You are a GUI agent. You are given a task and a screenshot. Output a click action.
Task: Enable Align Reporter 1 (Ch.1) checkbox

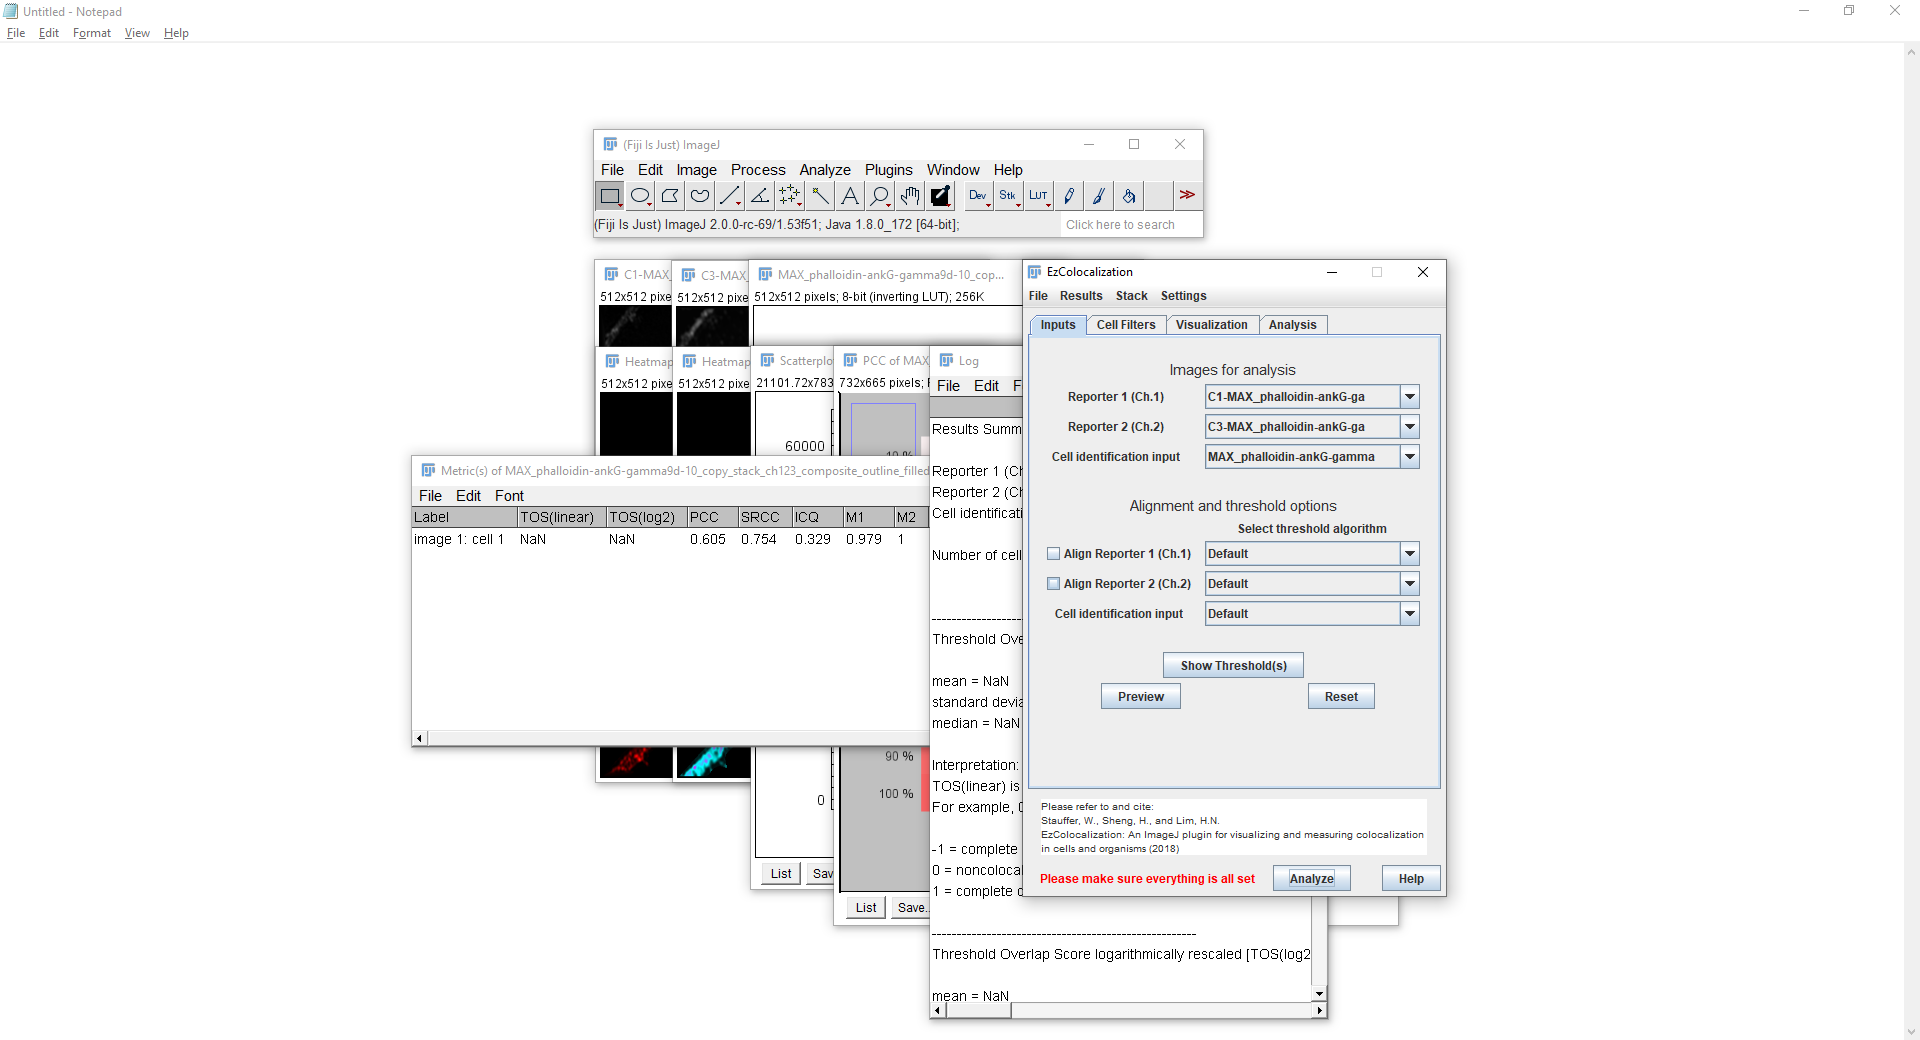(x=1053, y=554)
